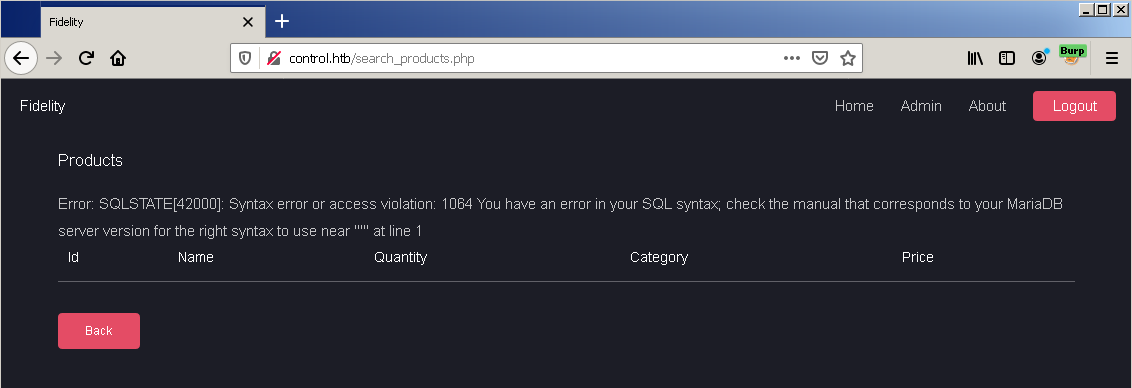The width and height of the screenshot is (1132, 388).
Task: Bookmark this page with star
Action: point(848,59)
